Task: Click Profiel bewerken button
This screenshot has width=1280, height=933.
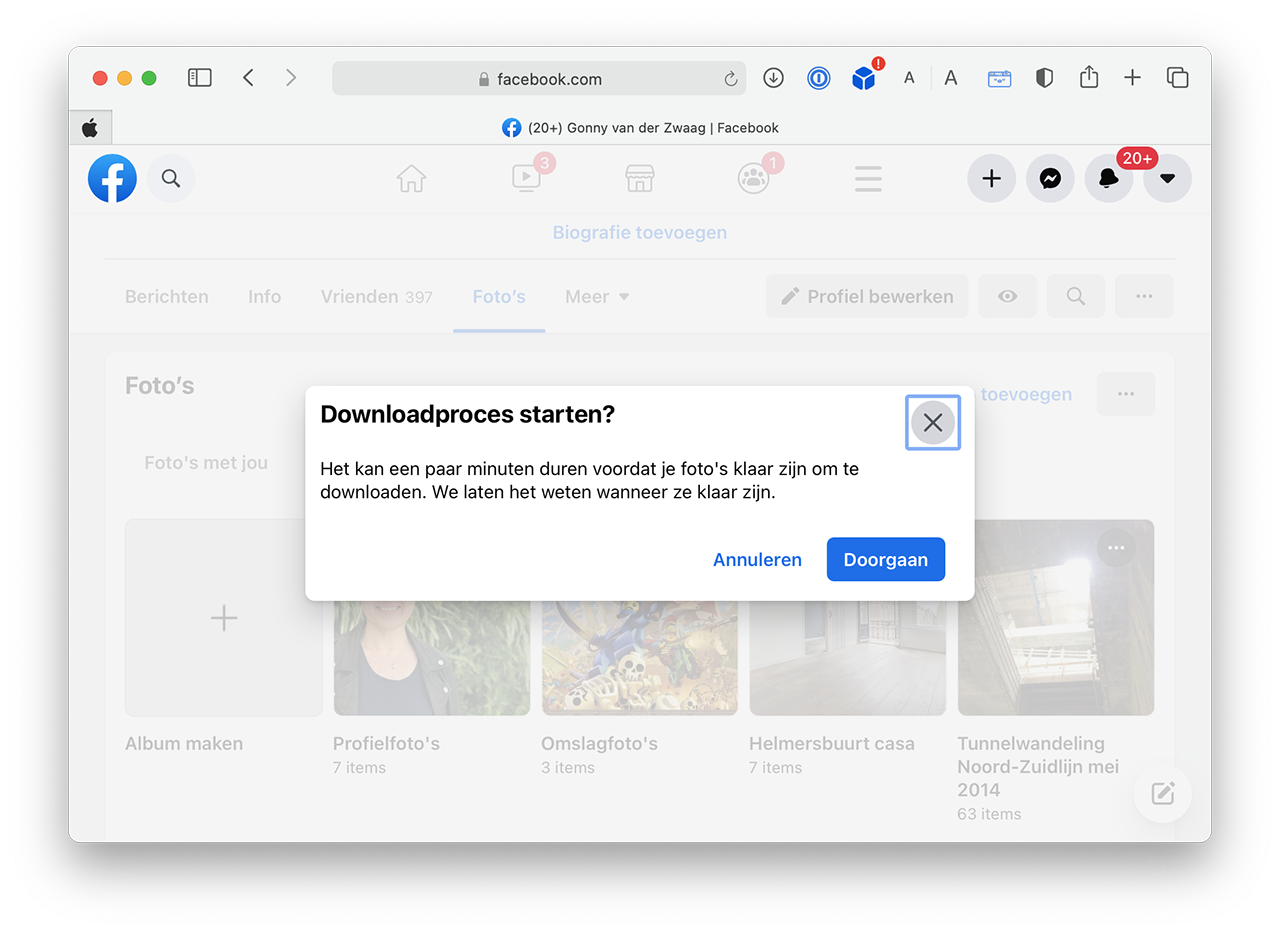Action: click(x=867, y=296)
